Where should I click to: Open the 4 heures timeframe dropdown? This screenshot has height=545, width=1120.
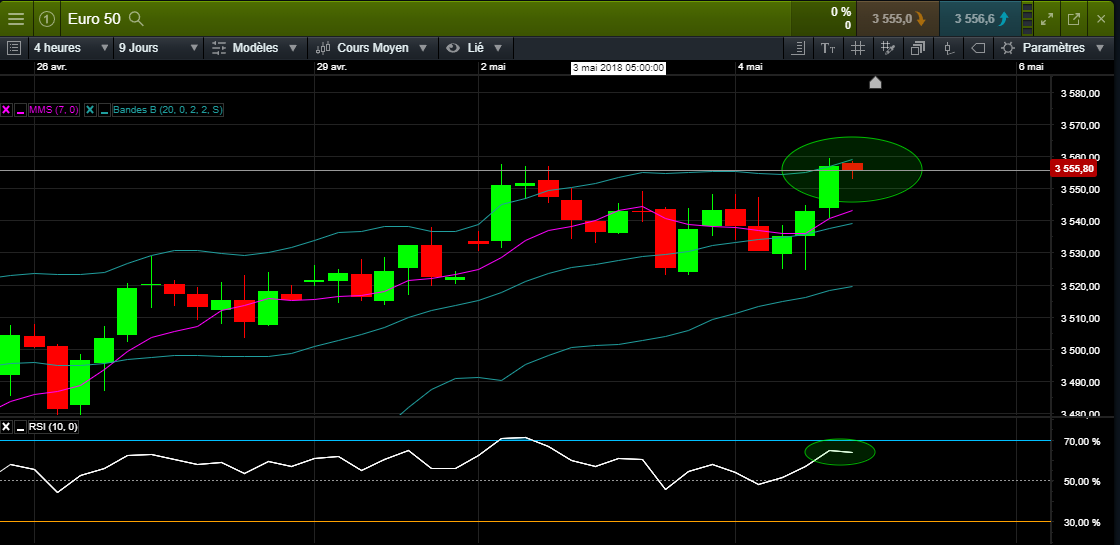tap(70, 48)
